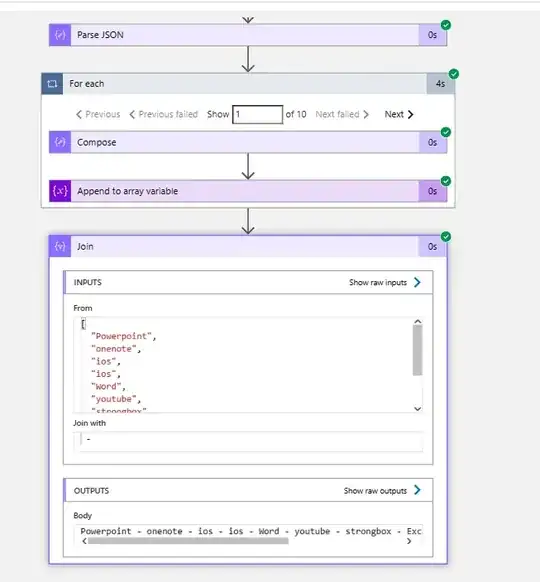
Task: Click the "From" label in INPUTS
Action: pyautogui.click(x=83, y=308)
